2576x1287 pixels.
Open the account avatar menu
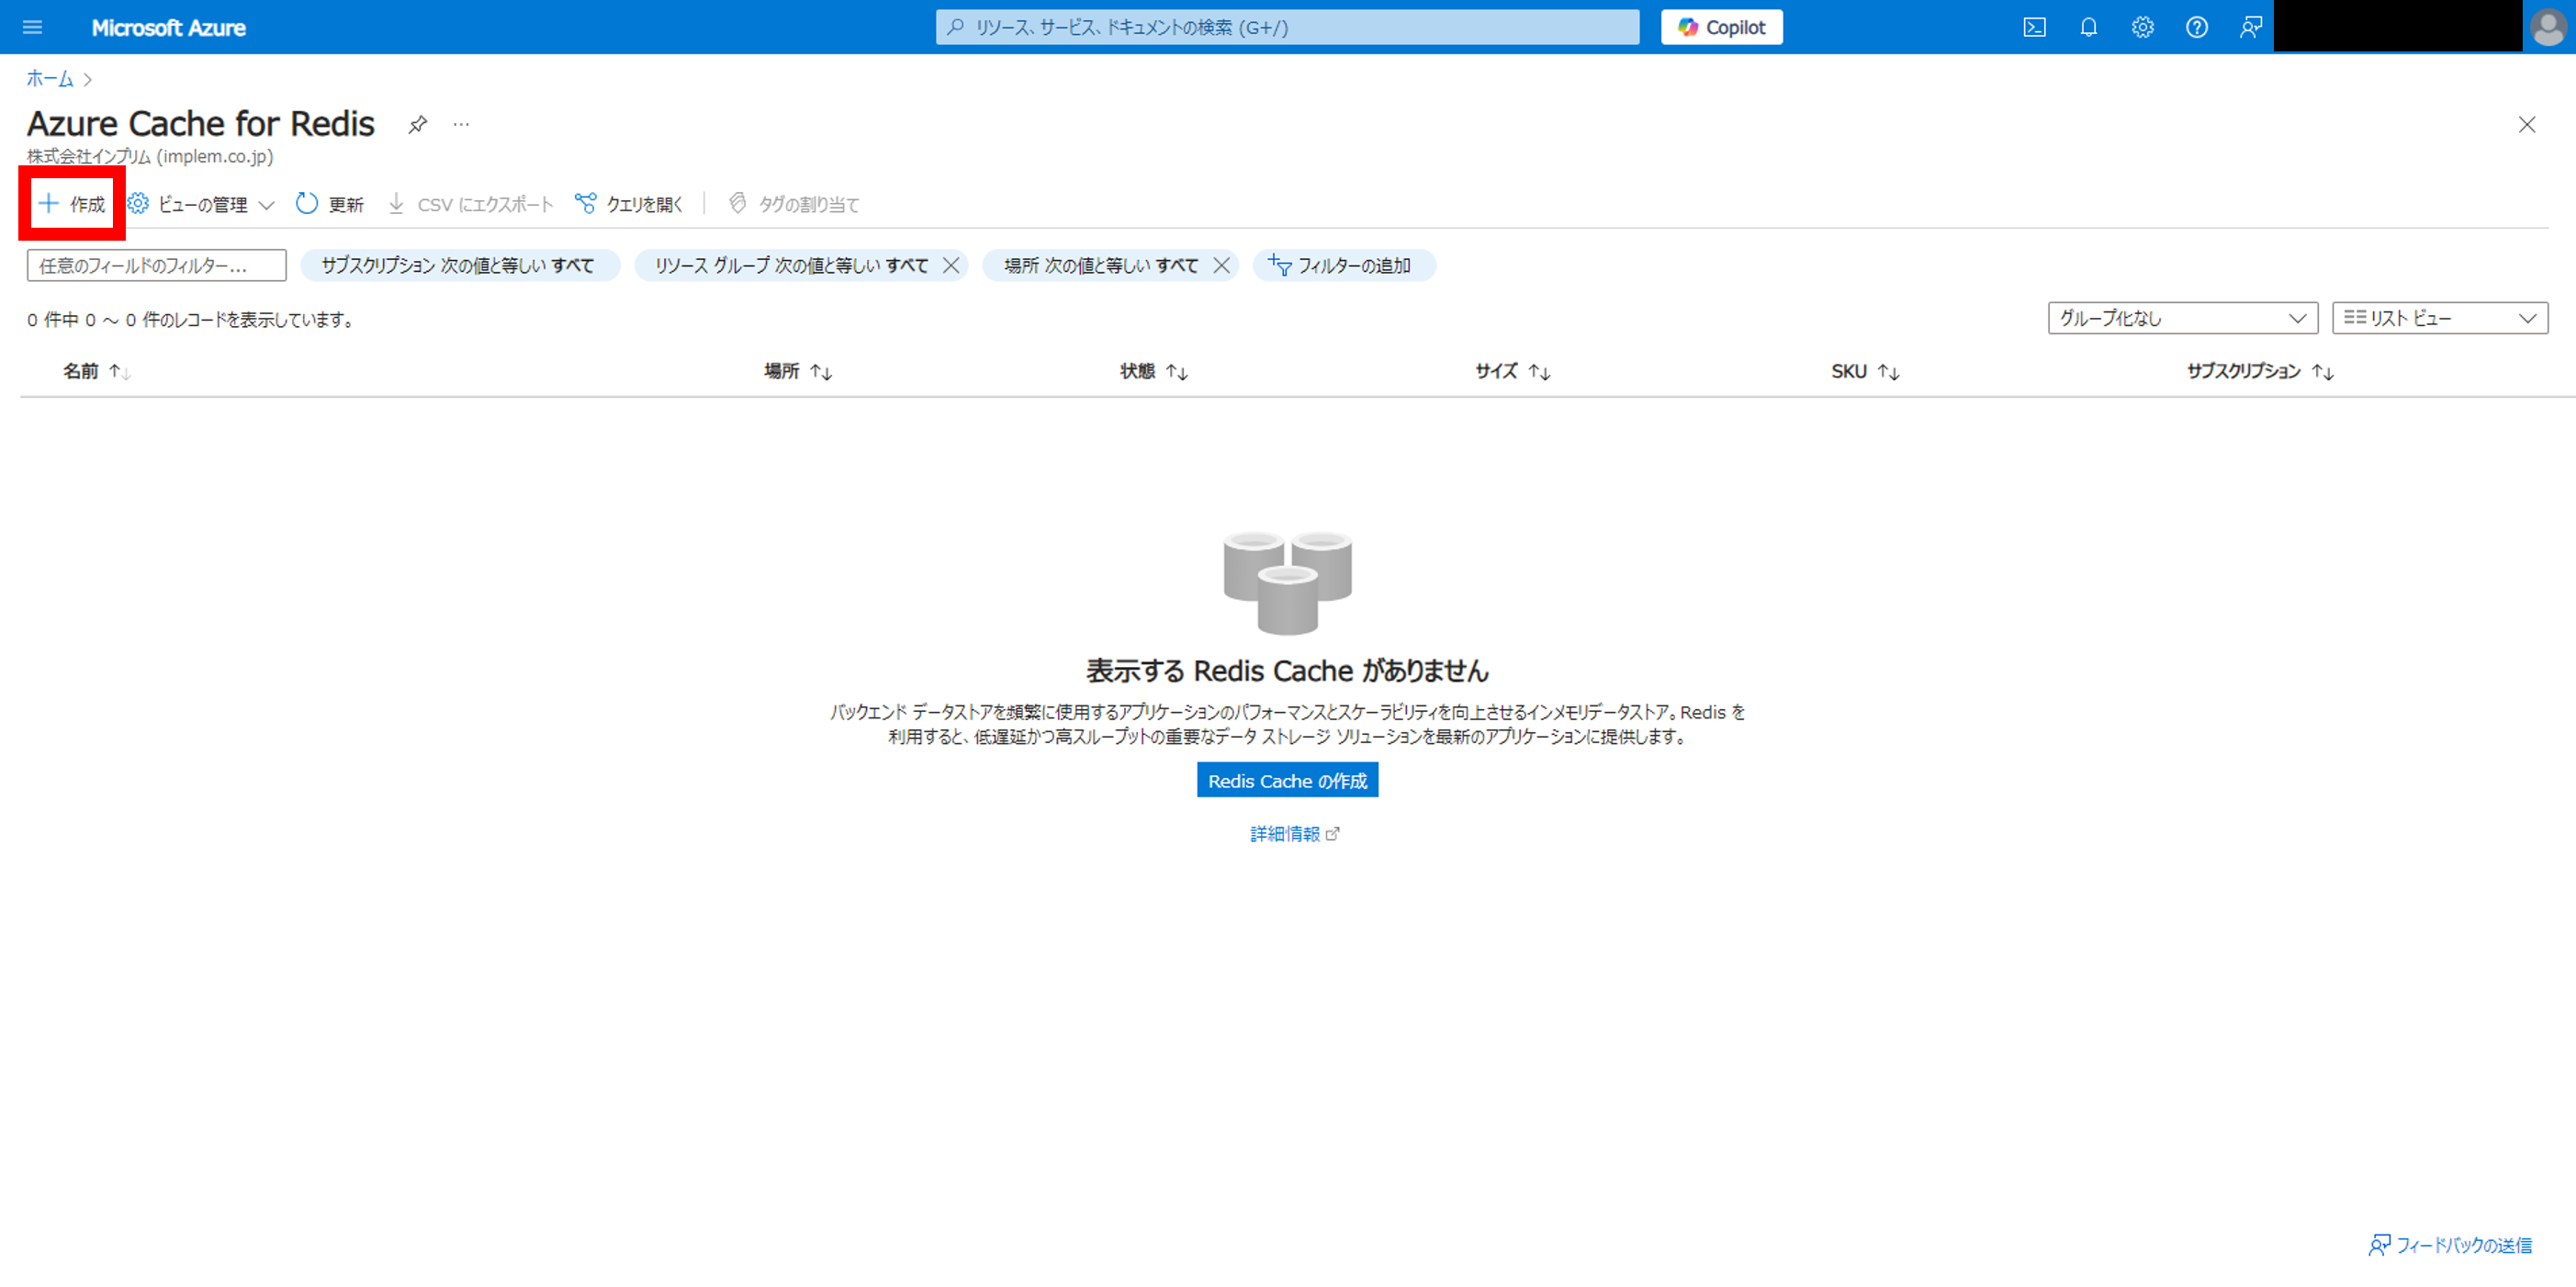pos(2548,27)
